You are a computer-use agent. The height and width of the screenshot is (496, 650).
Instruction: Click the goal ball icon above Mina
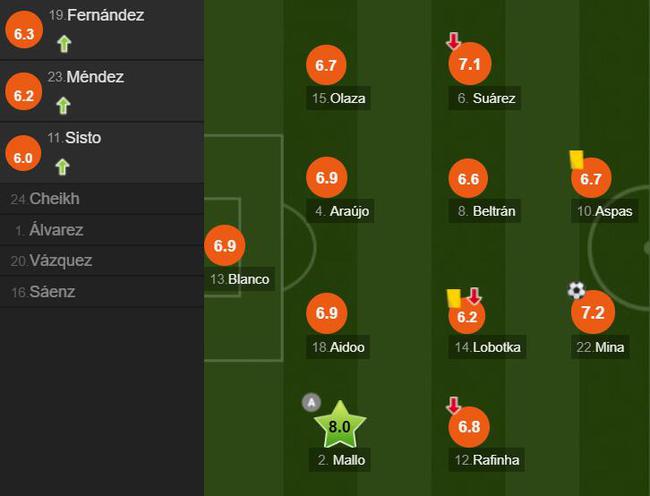(x=576, y=290)
